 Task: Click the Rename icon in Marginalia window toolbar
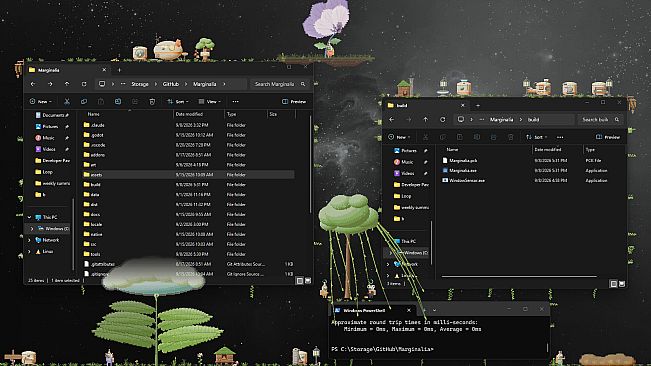[118, 101]
